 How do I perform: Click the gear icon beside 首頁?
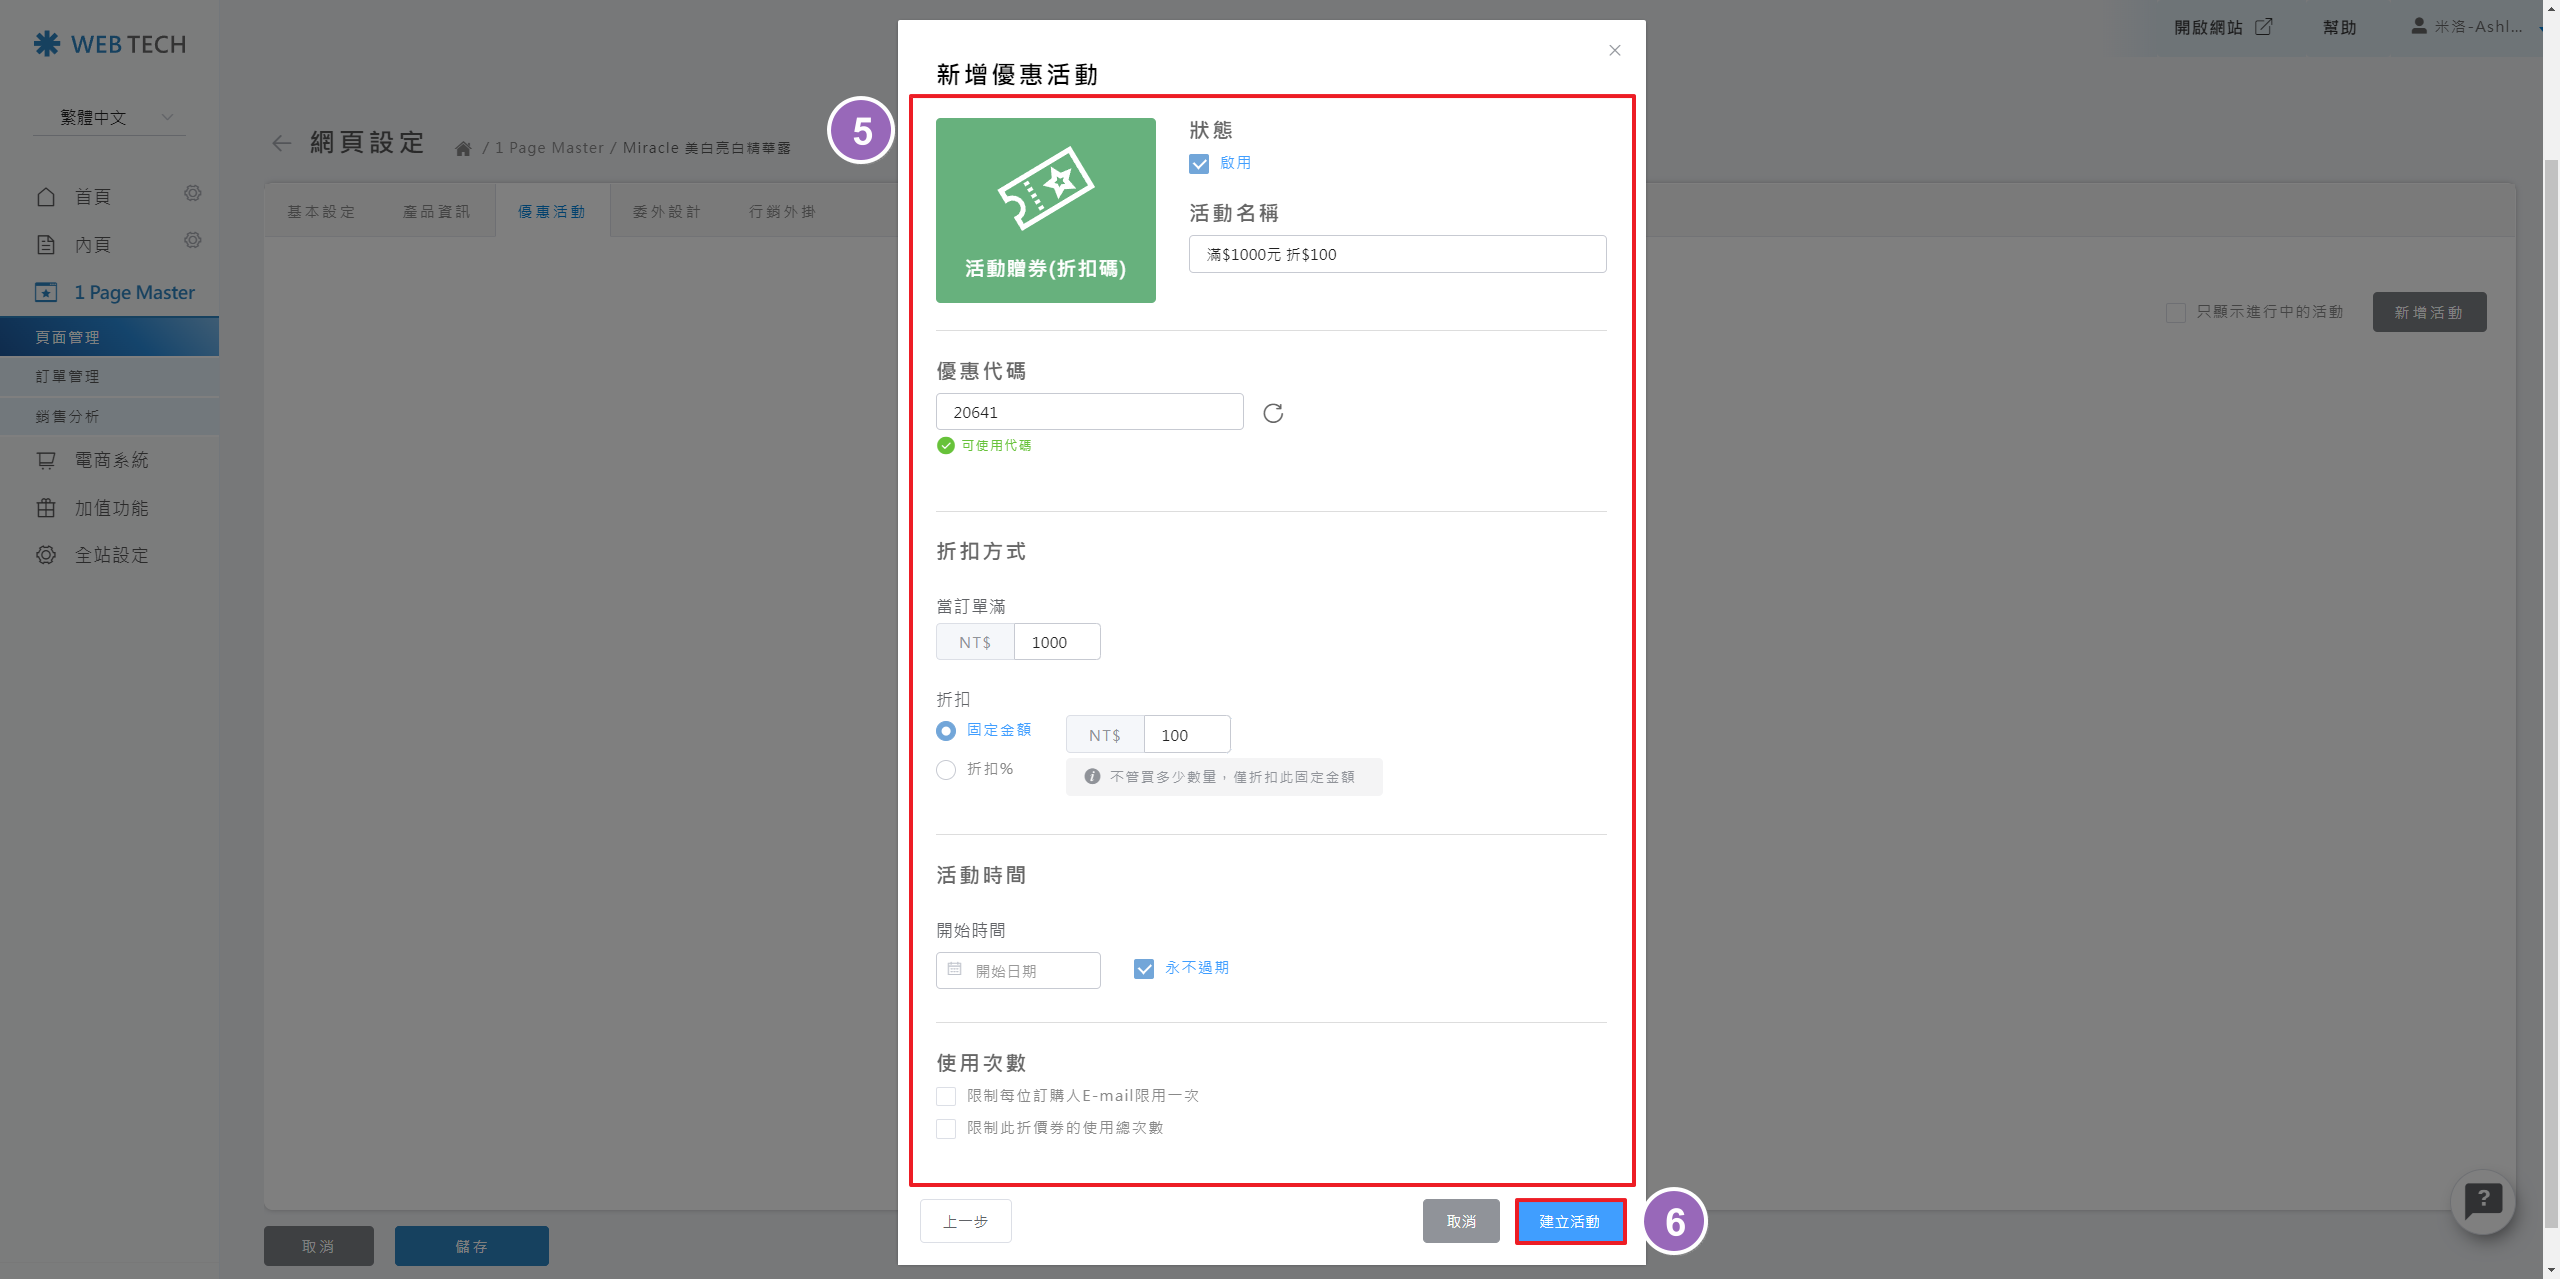coord(193,193)
